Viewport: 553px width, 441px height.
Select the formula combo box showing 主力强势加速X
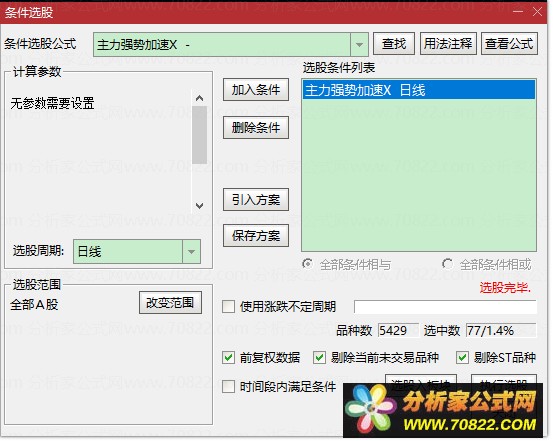point(231,44)
